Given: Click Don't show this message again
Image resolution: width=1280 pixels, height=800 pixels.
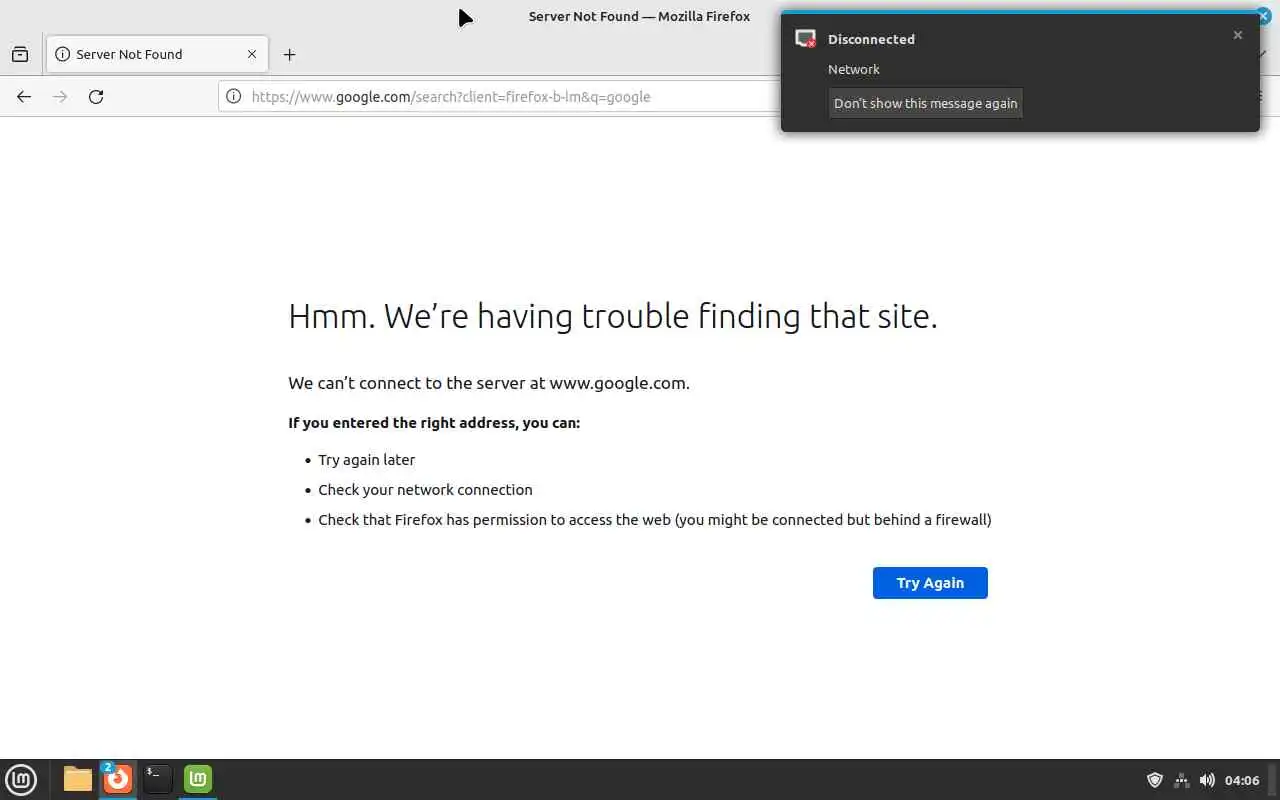Looking at the screenshot, I should (925, 103).
